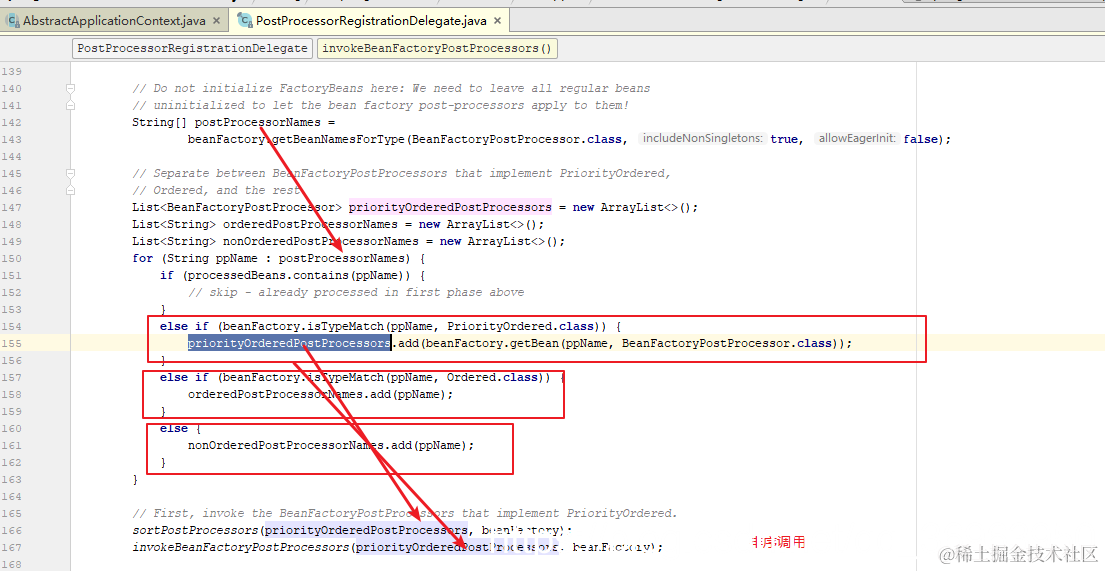Click 'BeanFactoryPostProcessor.class' on line 143
1105x571 pixels.
516,140
